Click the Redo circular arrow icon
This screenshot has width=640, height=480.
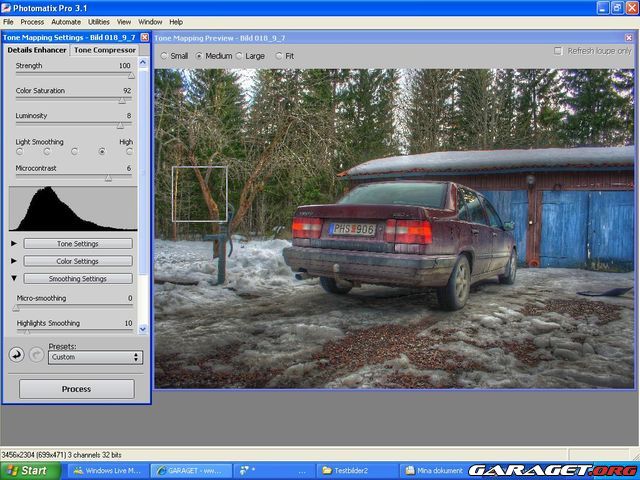click(x=36, y=355)
